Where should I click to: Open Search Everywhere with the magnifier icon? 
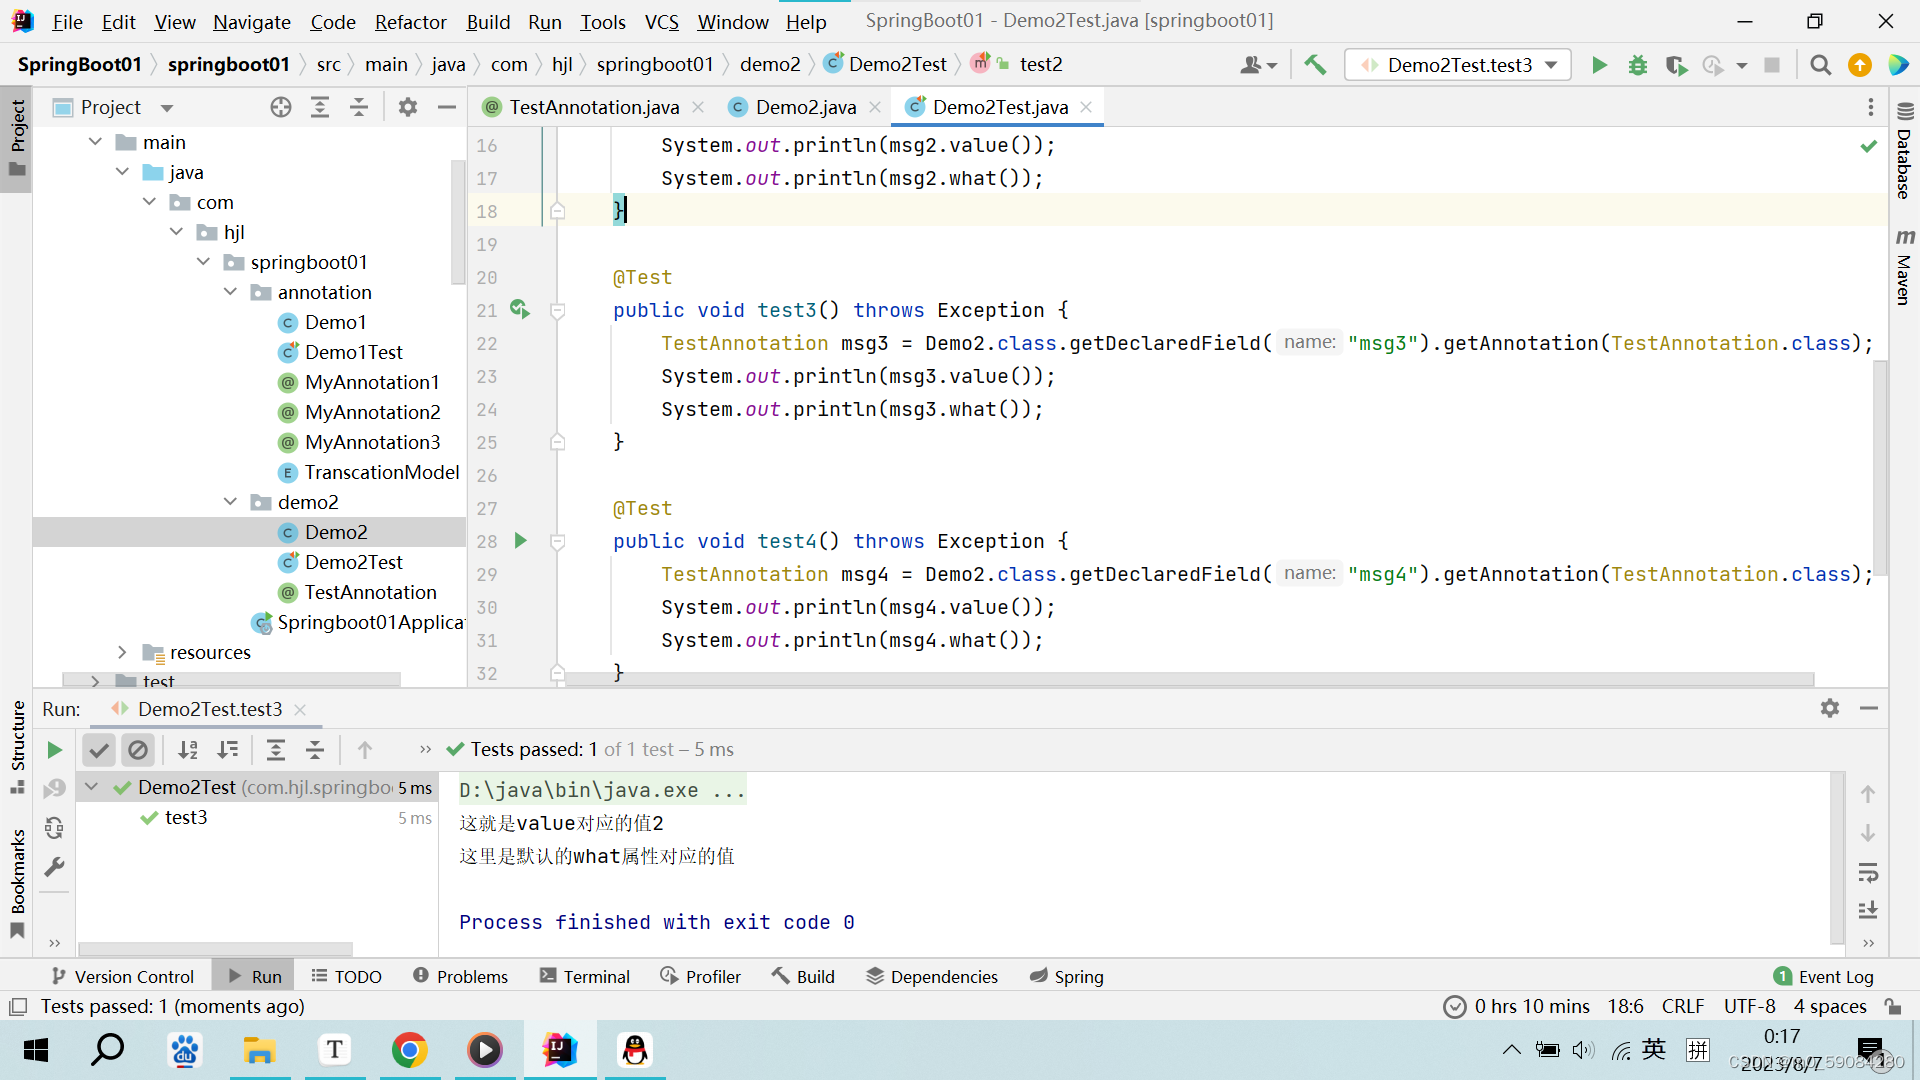pos(1820,64)
